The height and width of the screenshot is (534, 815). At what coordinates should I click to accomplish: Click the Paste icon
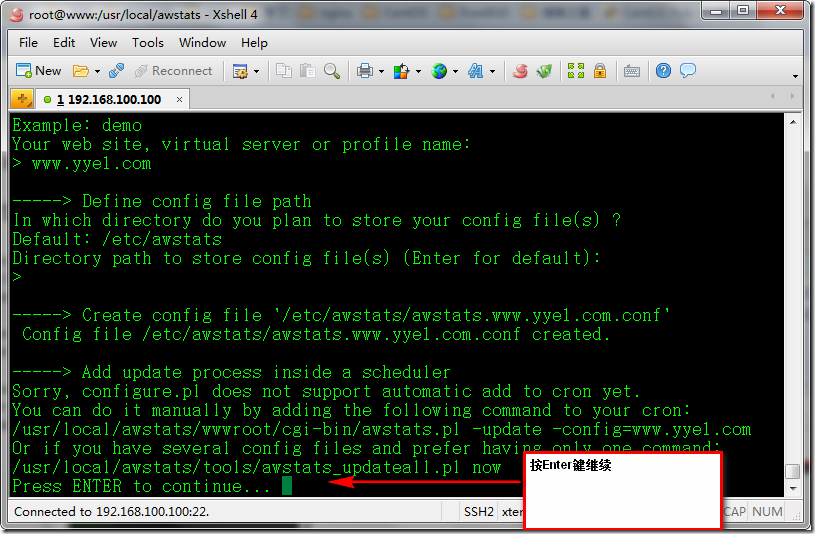pos(308,70)
